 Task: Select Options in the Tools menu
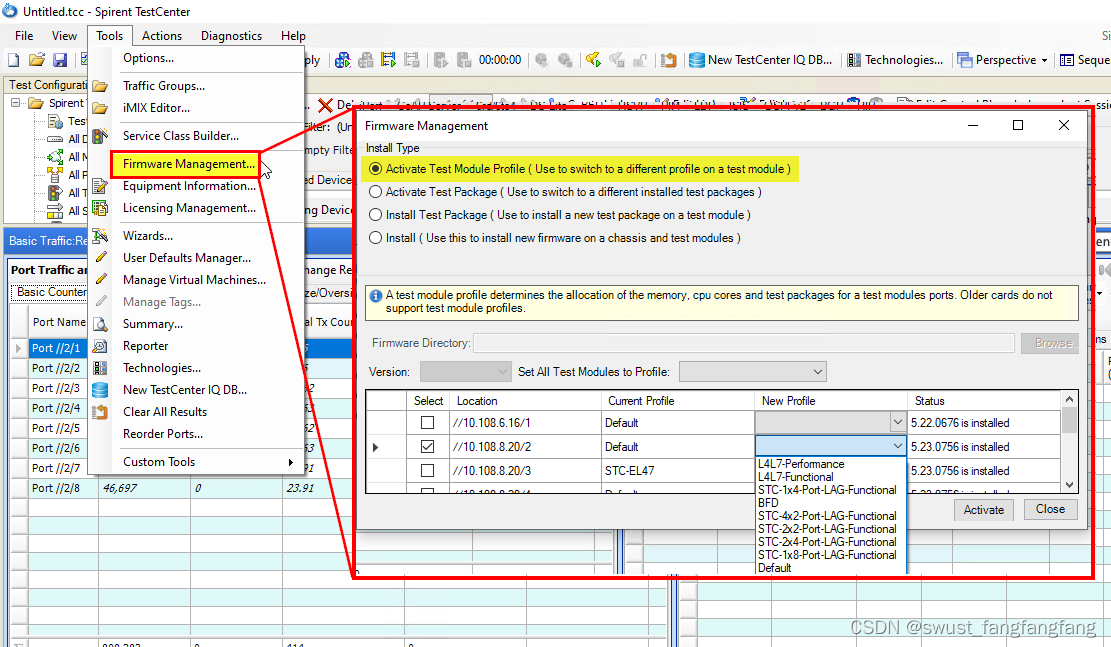[x=148, y=58]
